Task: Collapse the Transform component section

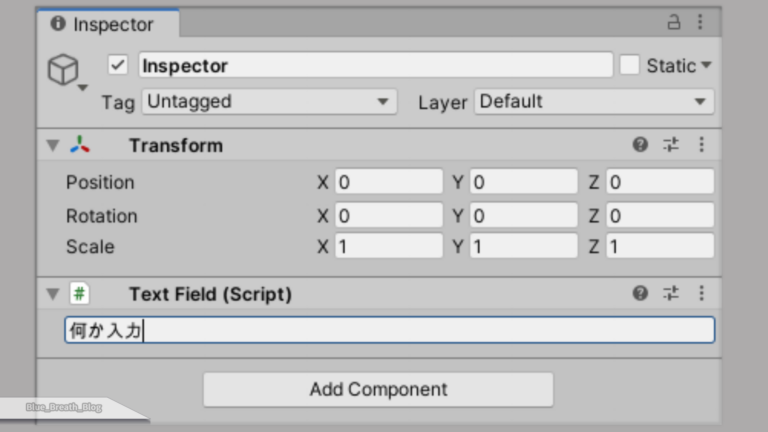Action: (52, 146)
